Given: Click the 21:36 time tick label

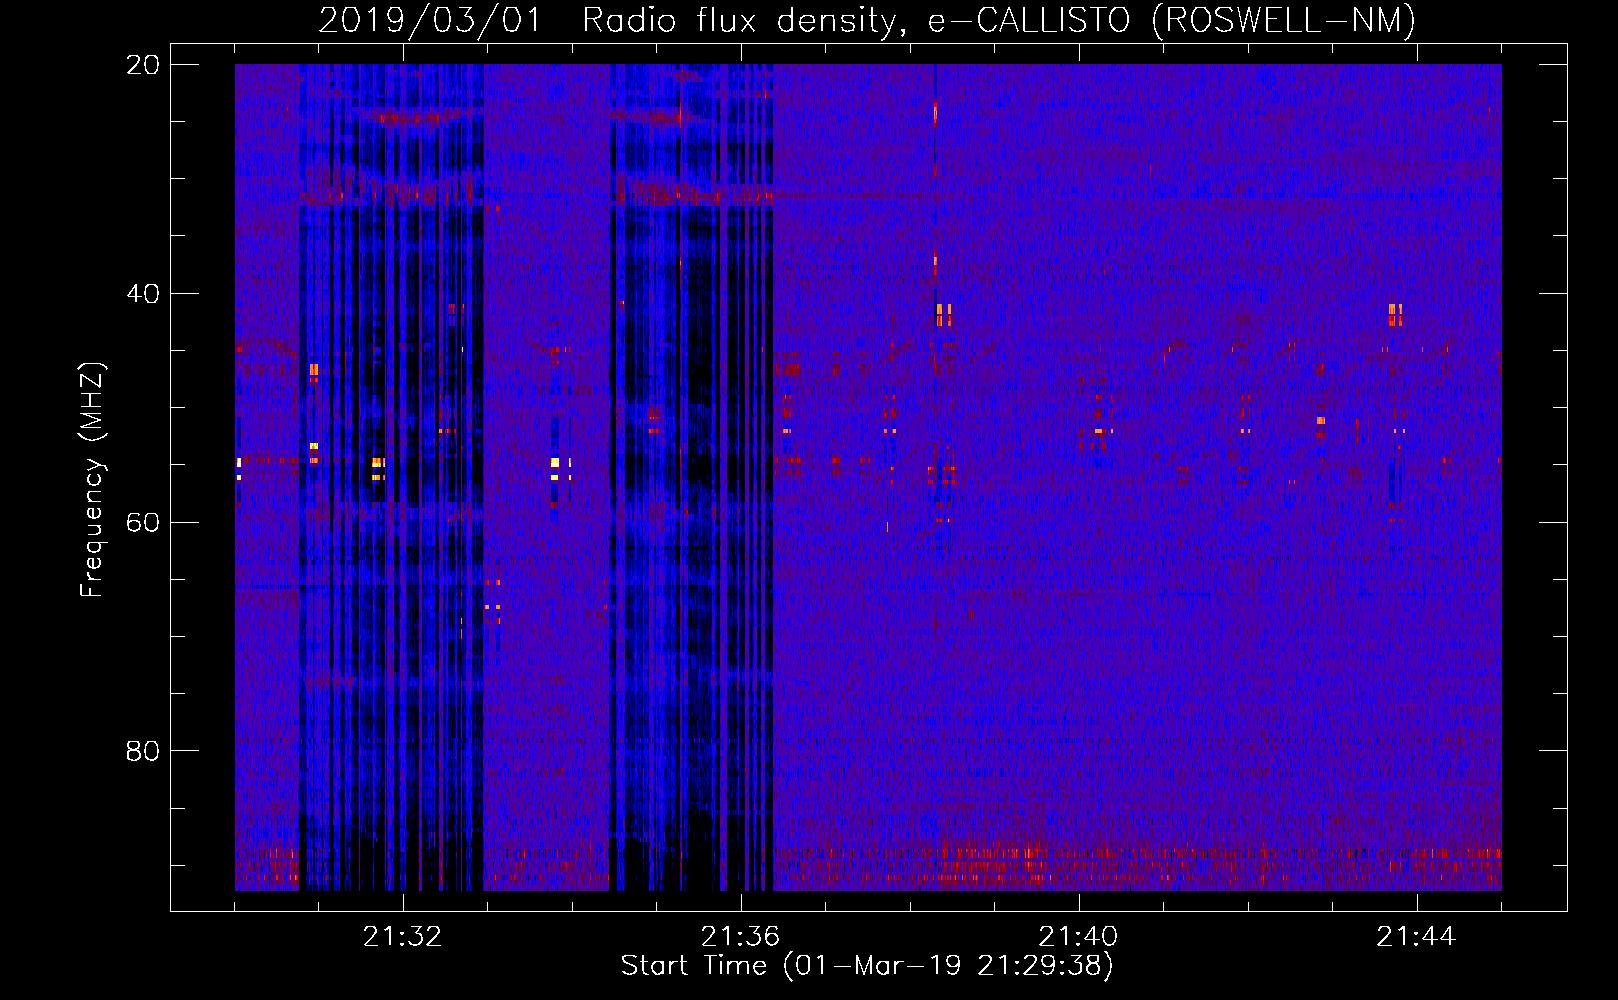Looking at the screenshot, I should point(741,937).
